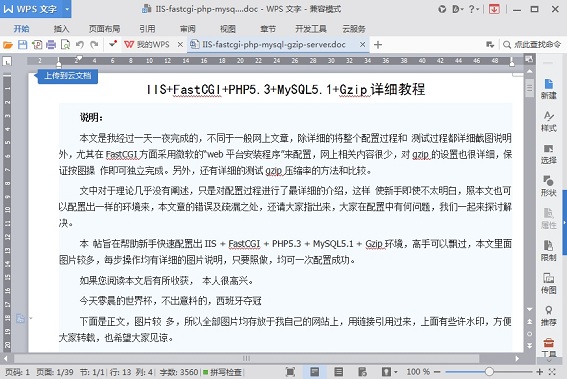Select web layout view in the status bar

pyautogui.click(x=362, y=372)
